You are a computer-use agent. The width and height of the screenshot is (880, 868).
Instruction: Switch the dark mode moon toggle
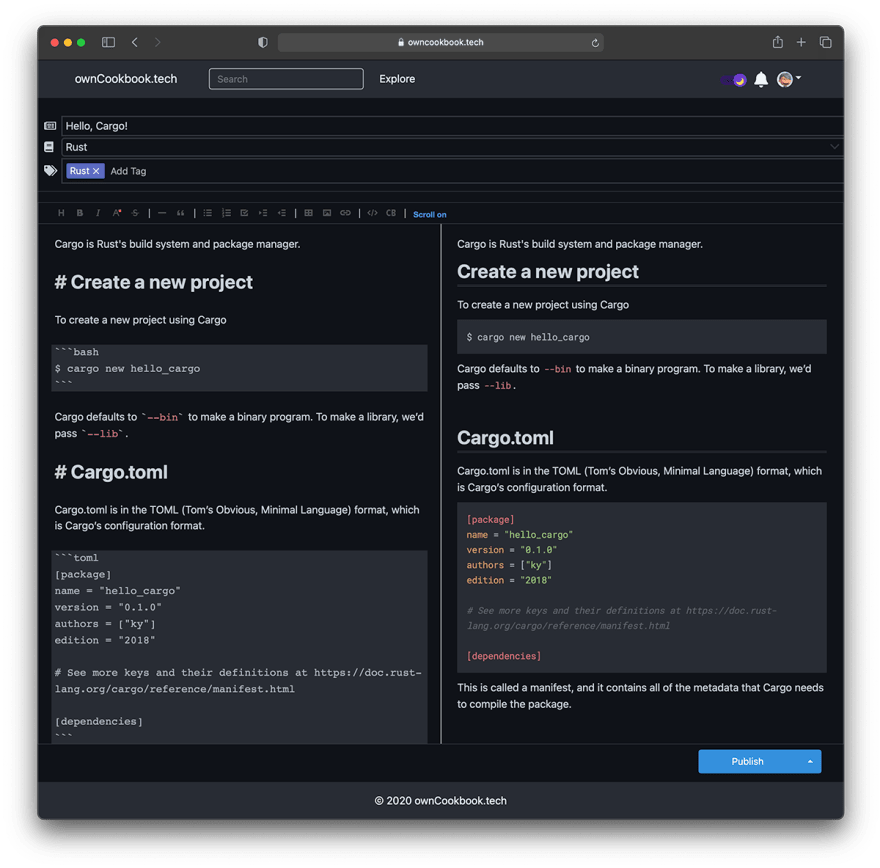point(734,80)
